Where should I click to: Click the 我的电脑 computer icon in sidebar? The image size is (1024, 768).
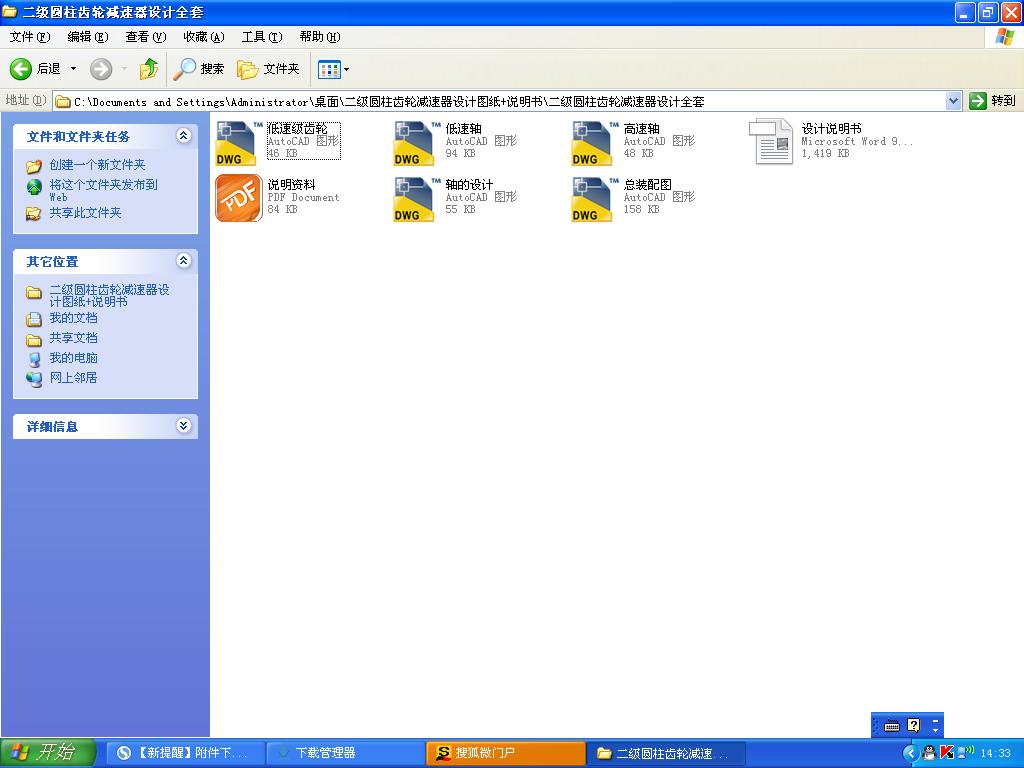coord(34,359)
